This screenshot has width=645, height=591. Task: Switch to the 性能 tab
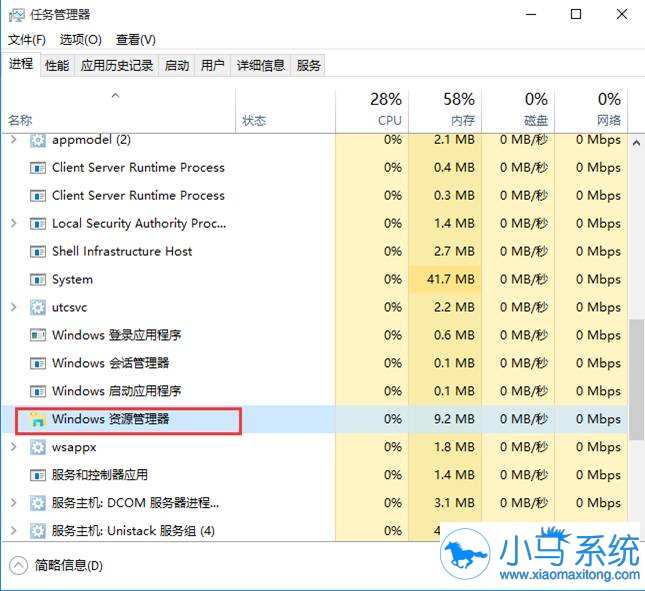point(57,65)
